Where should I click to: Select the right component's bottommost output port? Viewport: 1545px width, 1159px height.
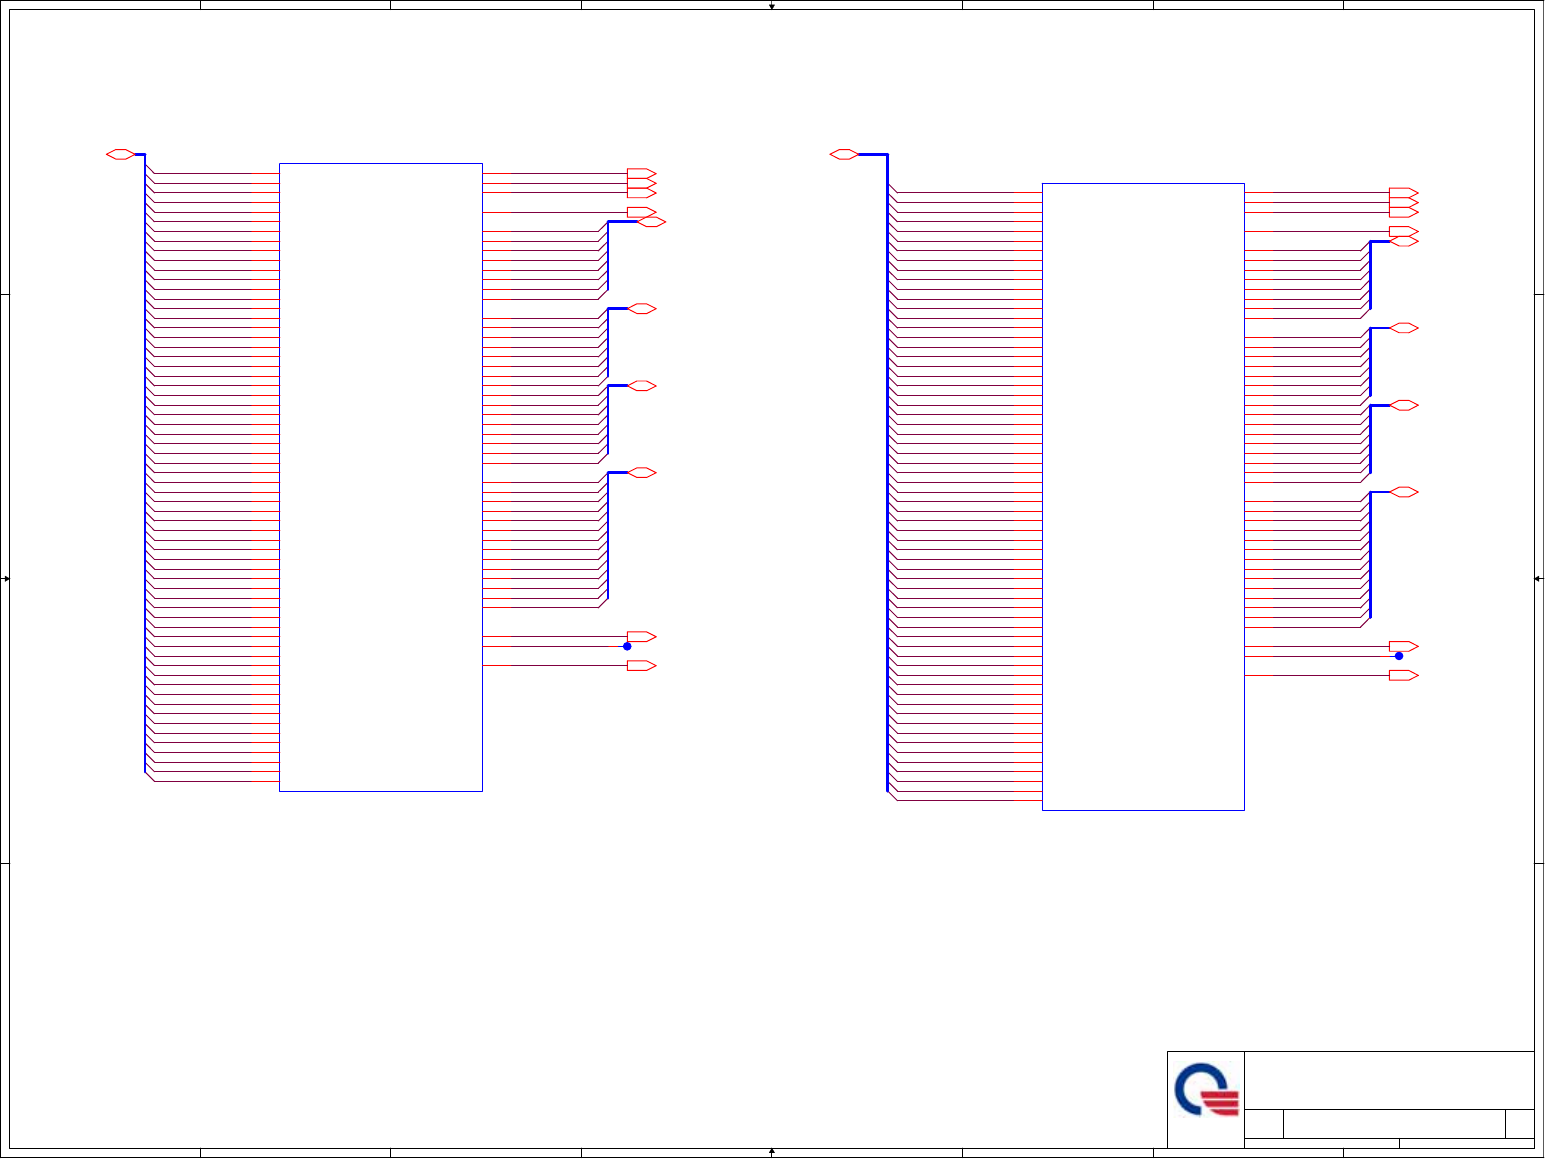pos(1404,675)
